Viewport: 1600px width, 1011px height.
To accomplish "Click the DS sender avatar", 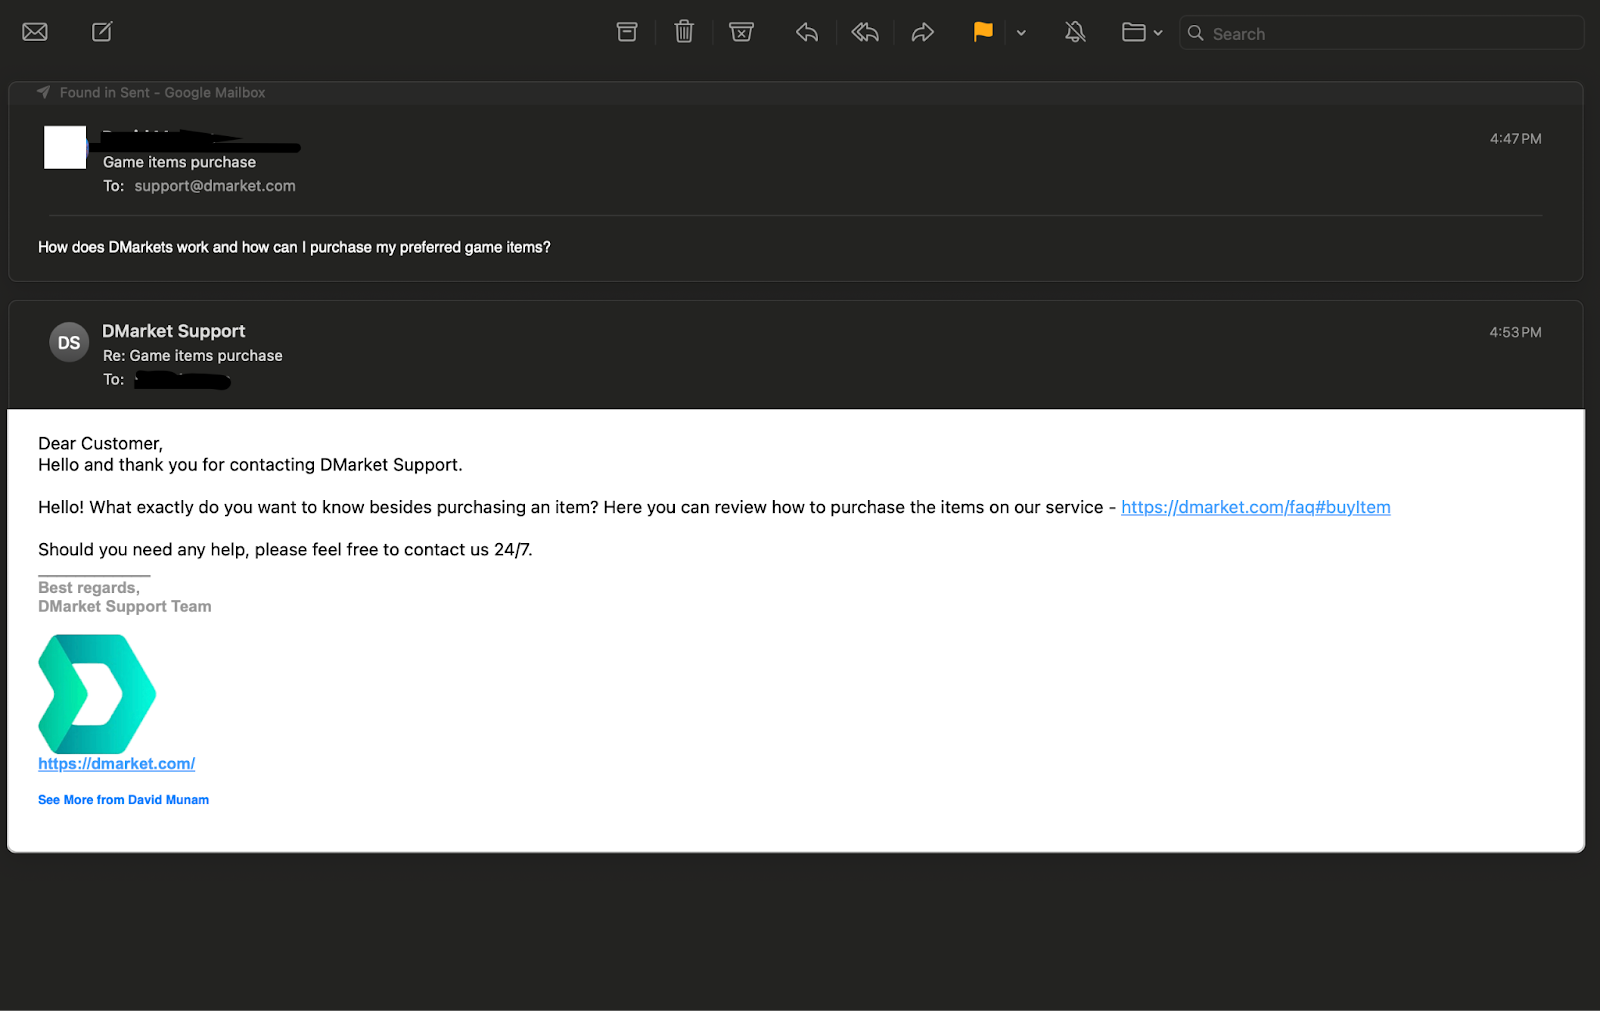I will coord(69,342).
